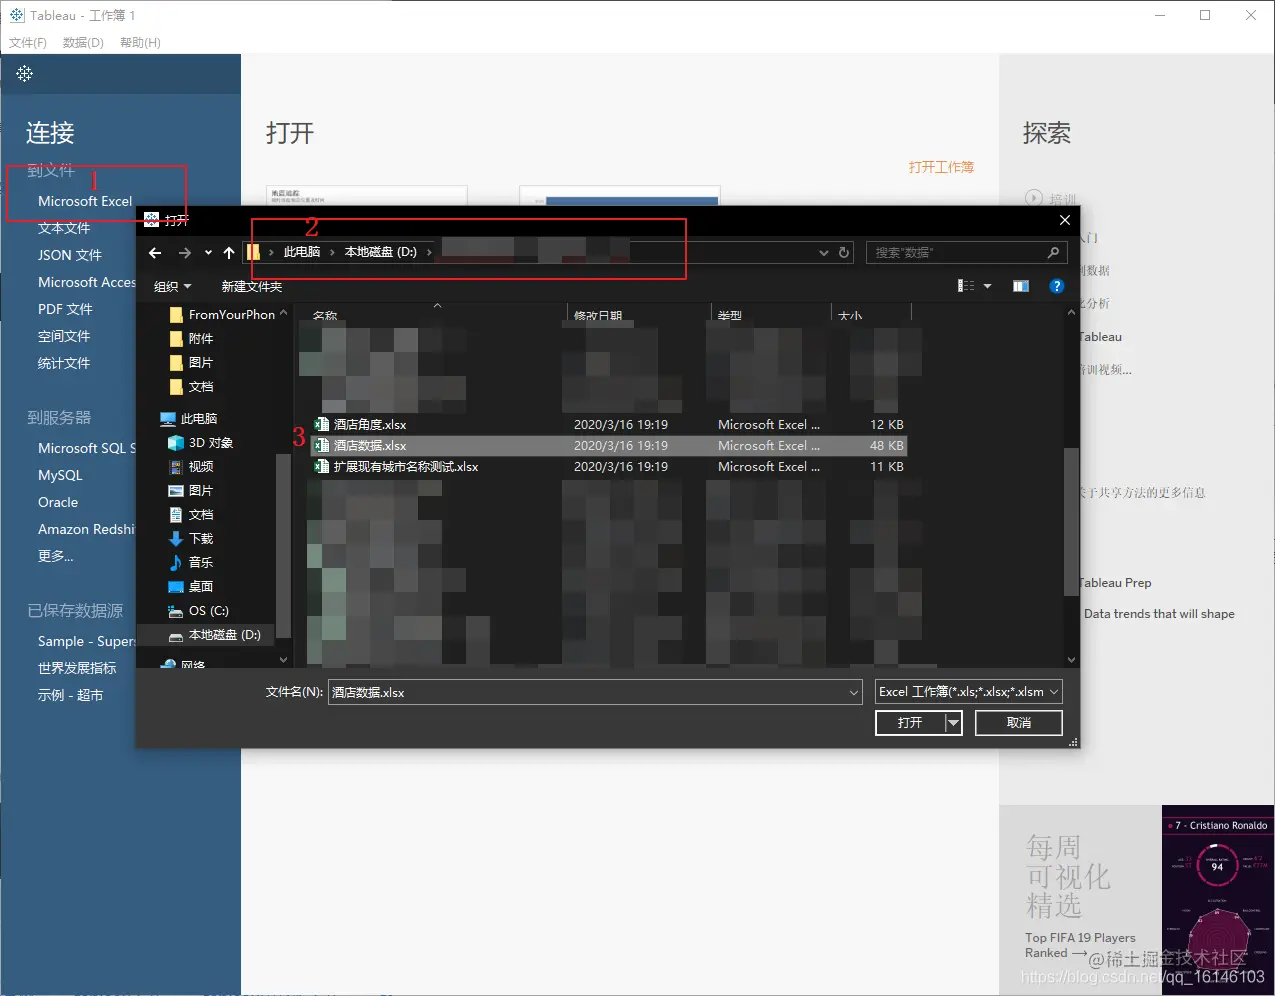Click 此电脑 in address bar
The image size is (1275, 996).
pos(302,252)
